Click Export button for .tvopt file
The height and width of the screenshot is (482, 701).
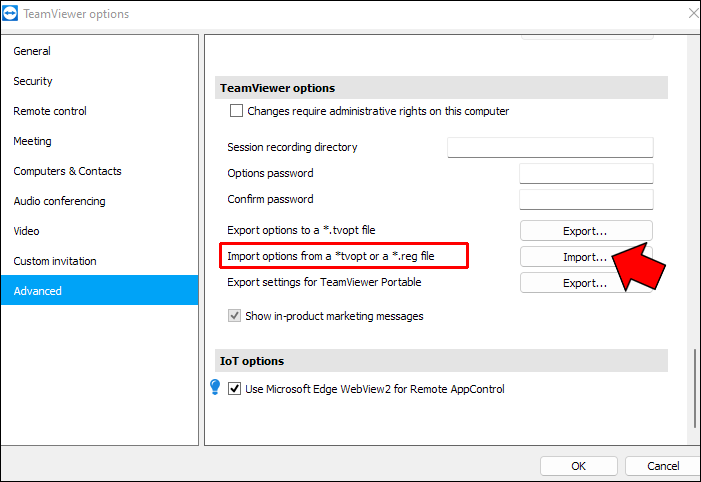pos(585,231)
